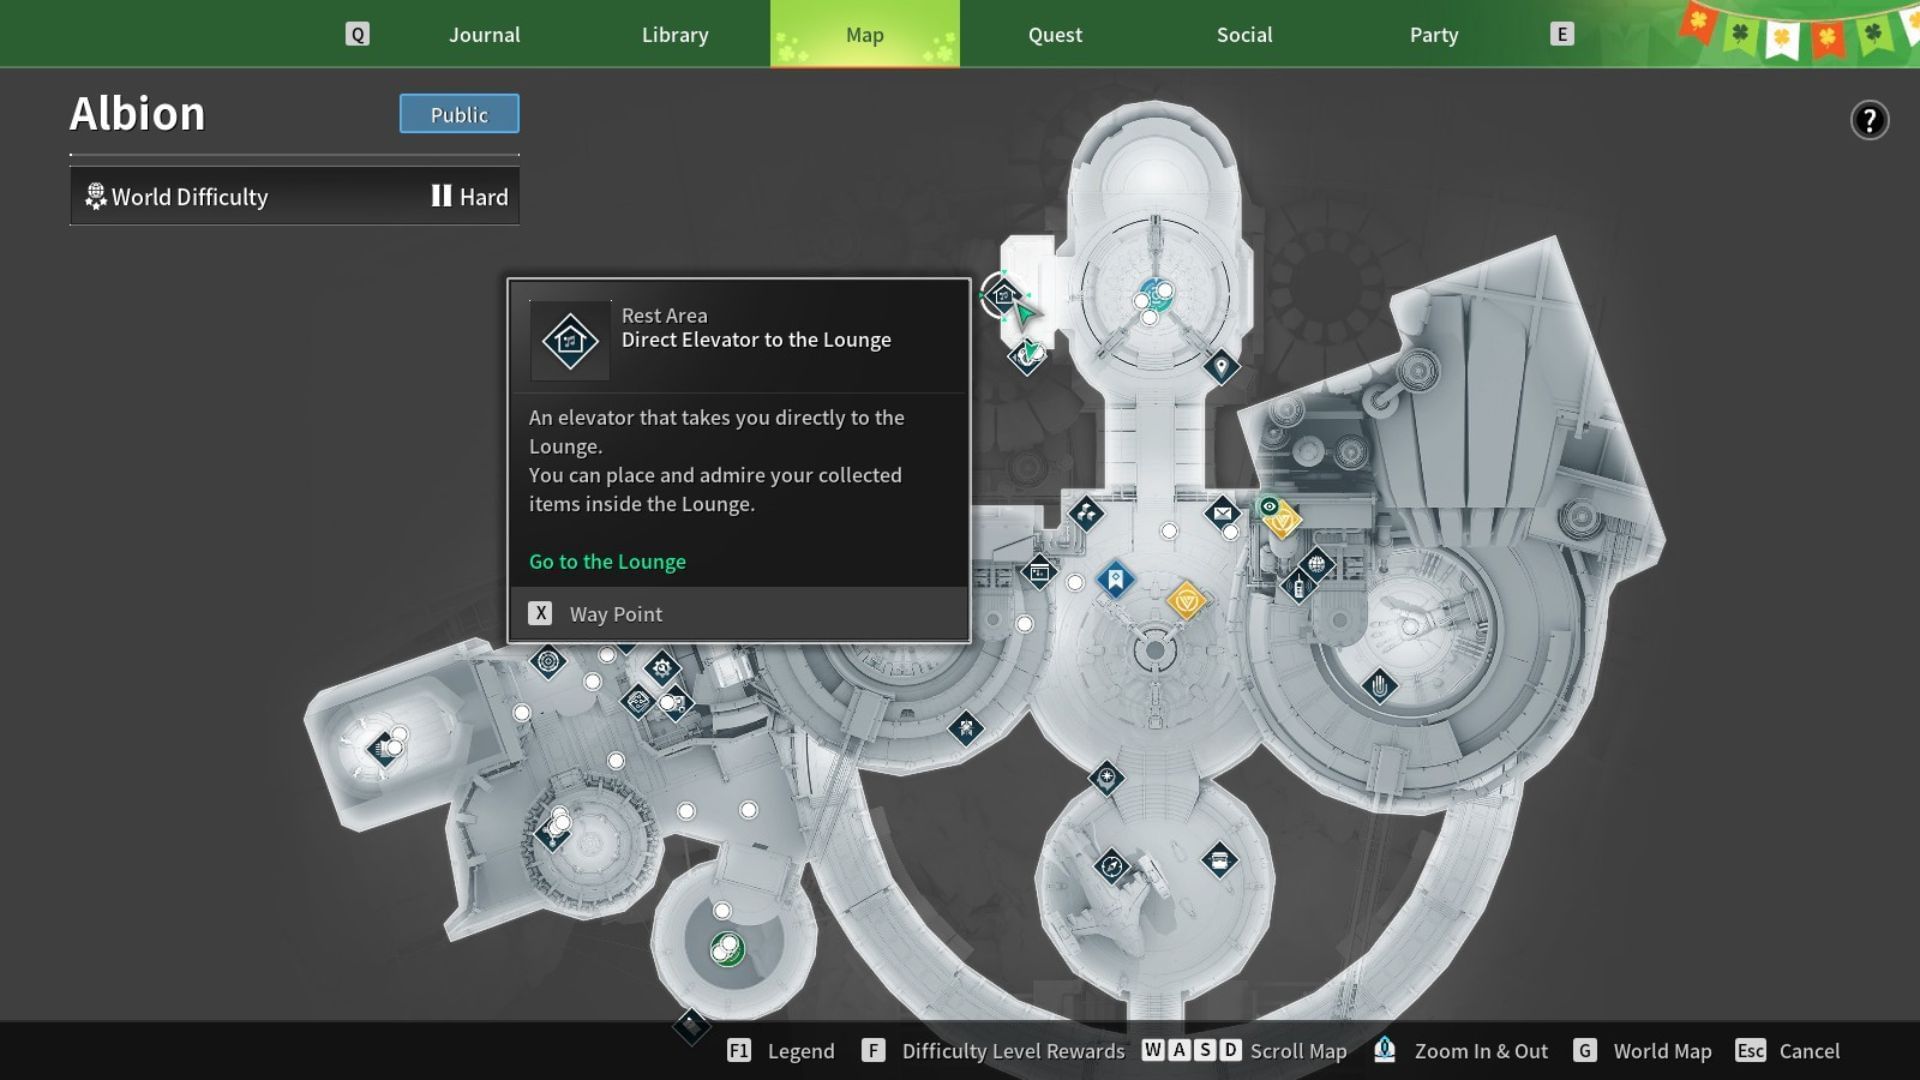Open the Quest tab
Image resolution: width=1920 pixels, height=1080 pixels.
click(1054, 35)
